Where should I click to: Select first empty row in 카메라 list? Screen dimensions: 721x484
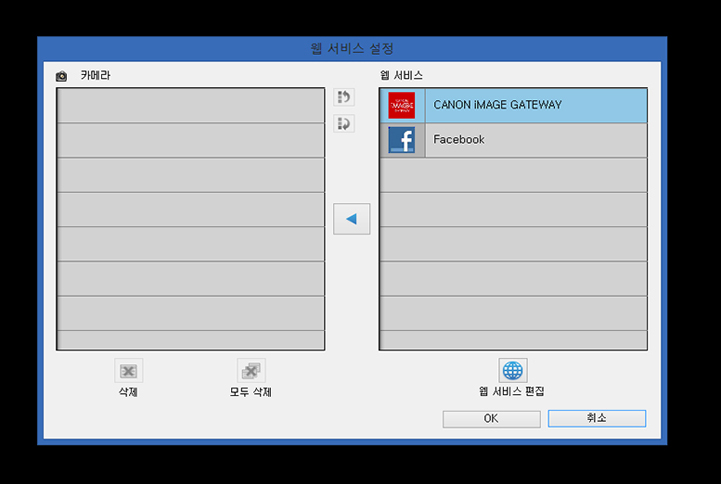point(190,106)
